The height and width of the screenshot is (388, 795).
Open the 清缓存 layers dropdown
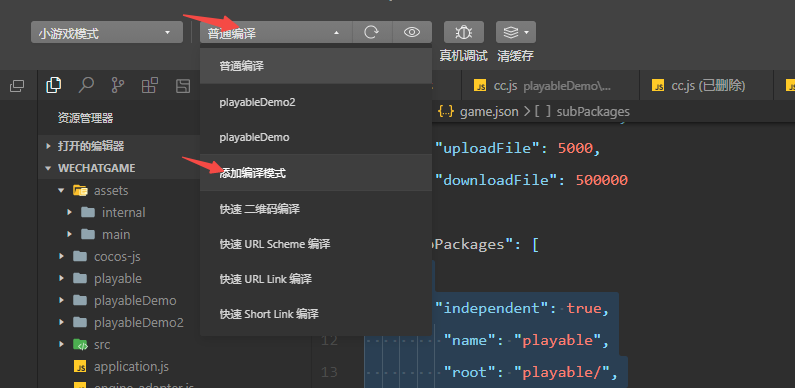[x=516, y=32]
